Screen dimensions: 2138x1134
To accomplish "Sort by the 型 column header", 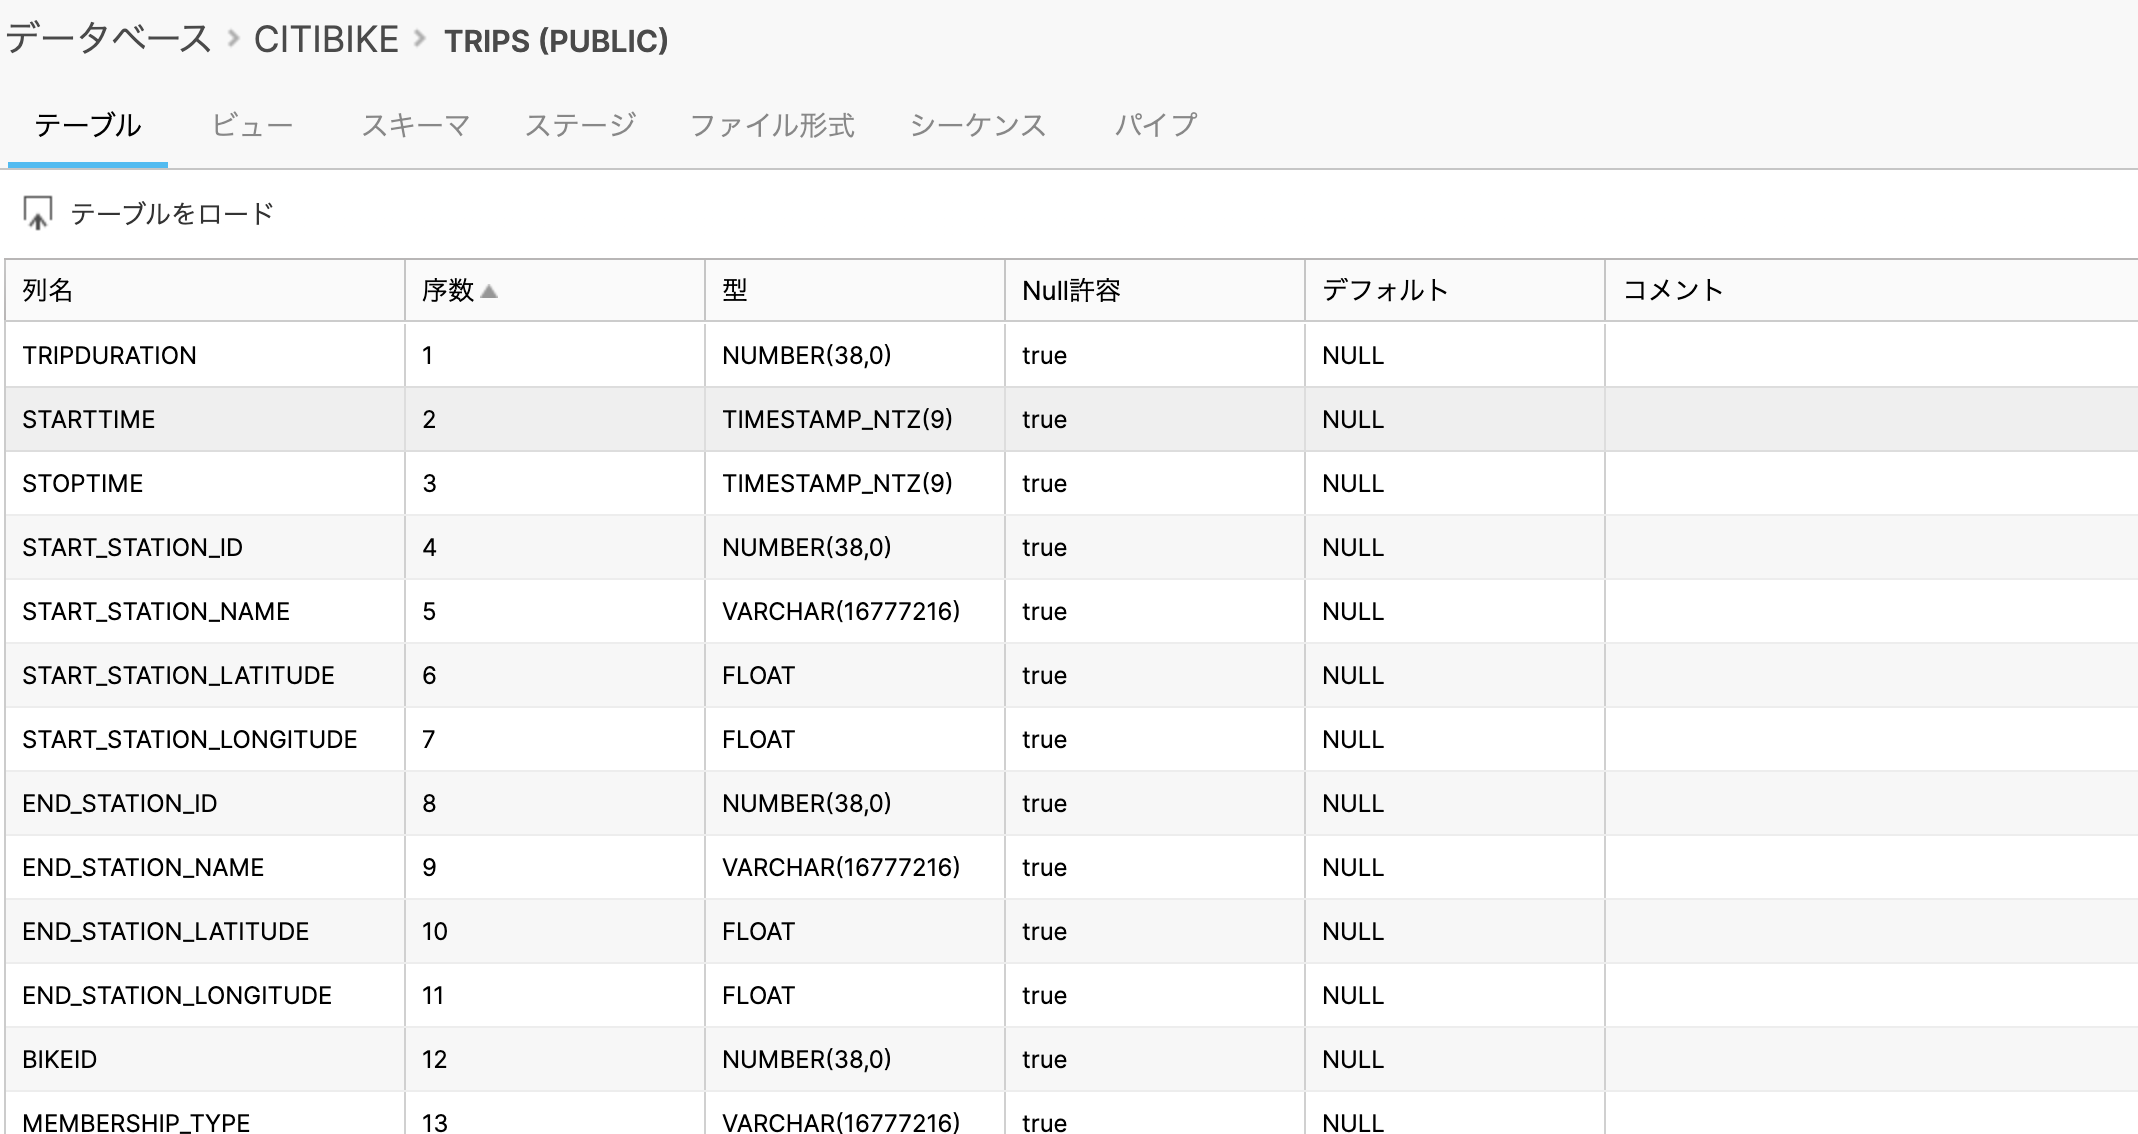I will click(x=735, y=290).
